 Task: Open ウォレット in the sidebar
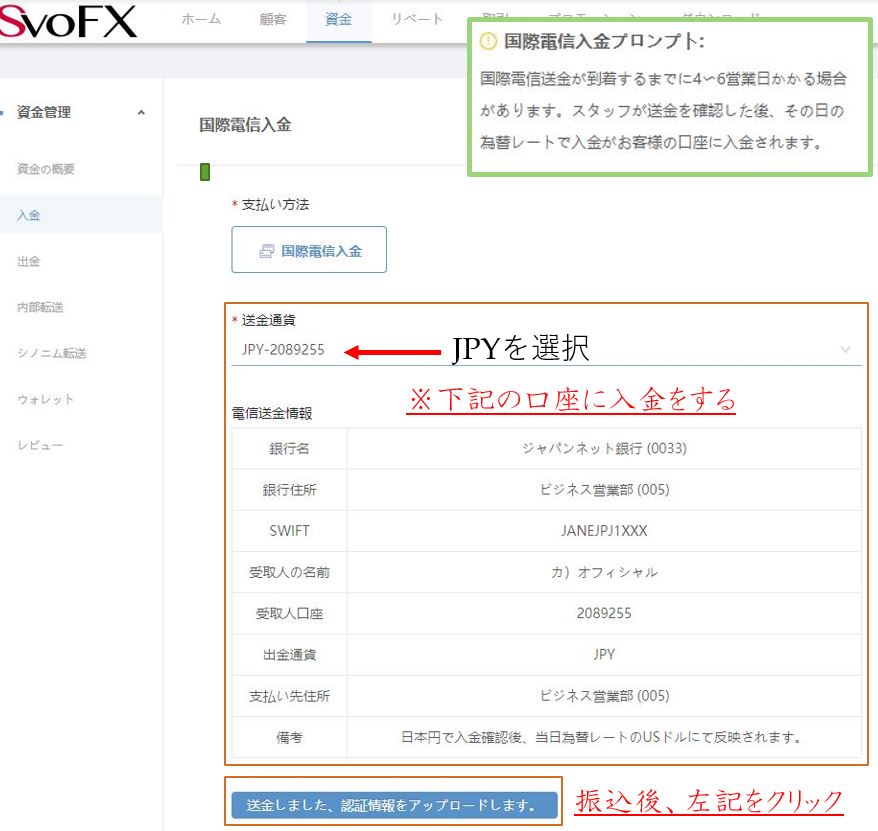pyautogui.click(x=46, y=399)
